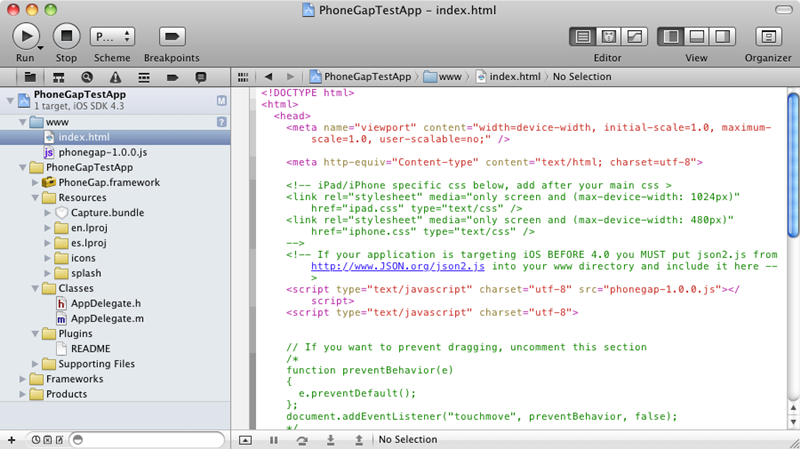Run the PhoneGapTestApp project
This screenshot has height=449, width=800.
(26, 36)
